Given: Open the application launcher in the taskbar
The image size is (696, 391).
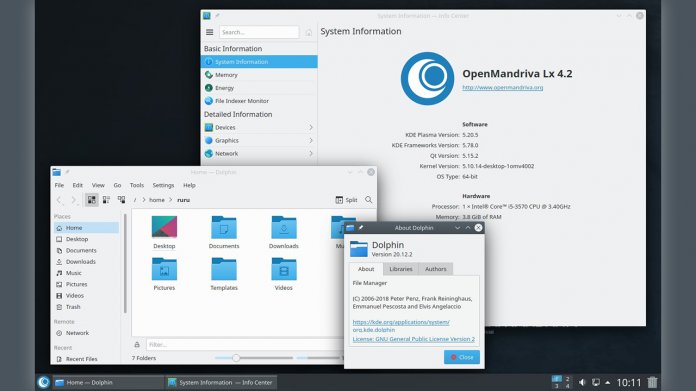Looking at the screenshot, I should pyautogui.click(x=44, y=382).
